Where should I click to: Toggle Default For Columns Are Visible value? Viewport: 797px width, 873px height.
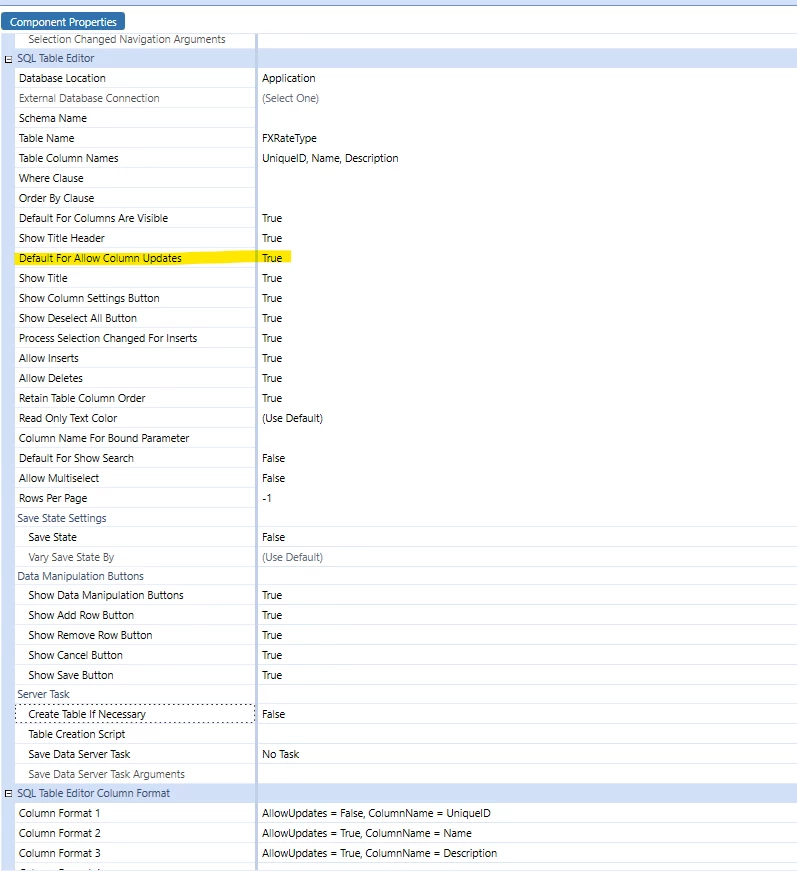272,219
